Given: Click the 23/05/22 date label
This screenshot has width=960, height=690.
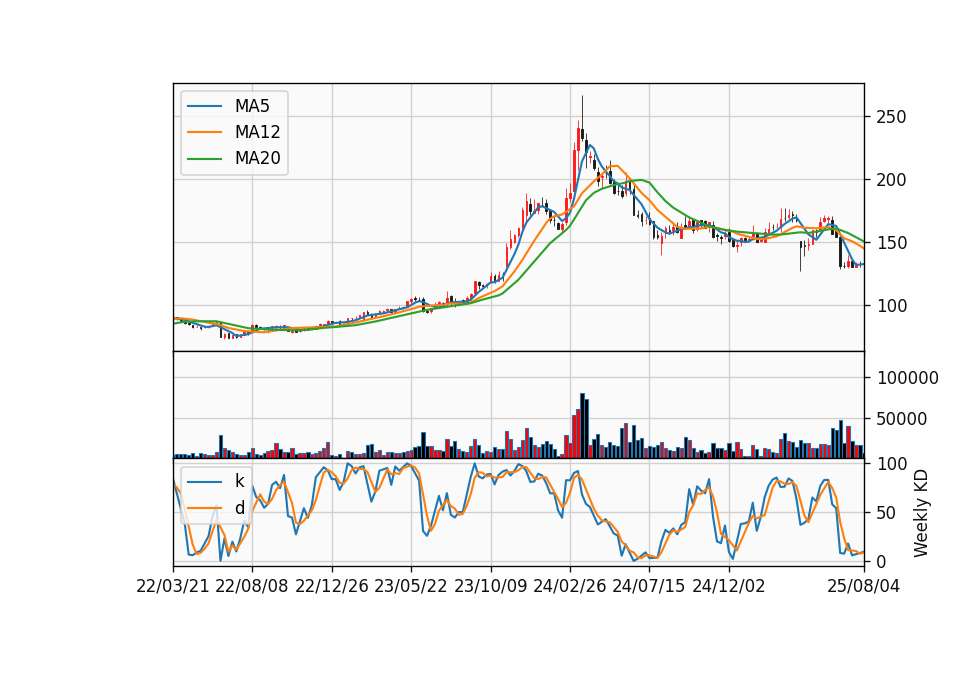Looking at the screenshot, I should (411, 586).
